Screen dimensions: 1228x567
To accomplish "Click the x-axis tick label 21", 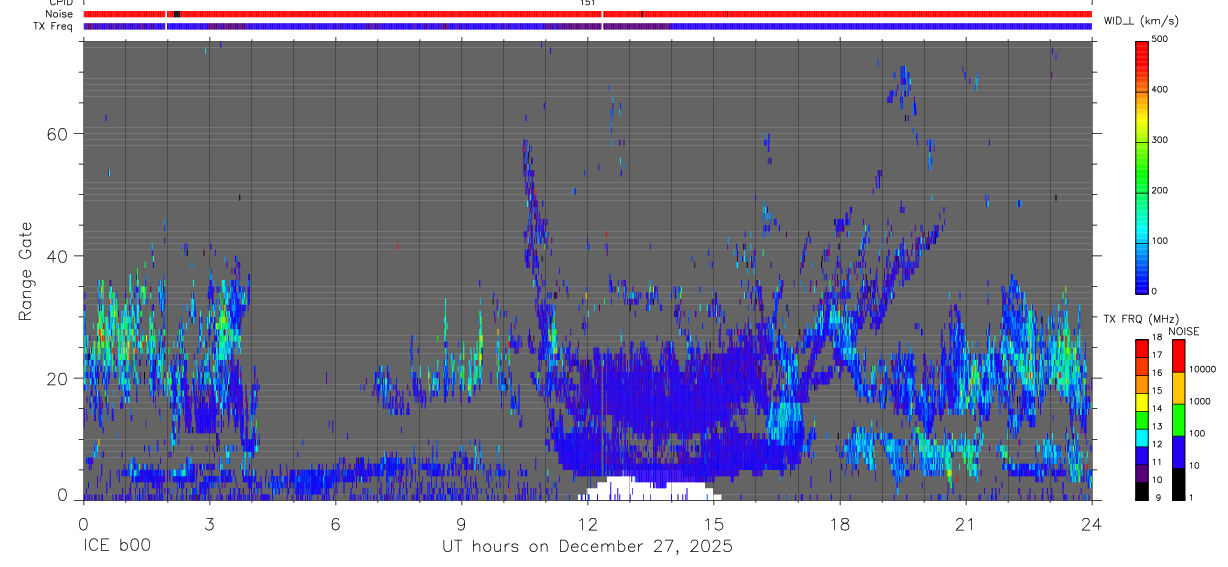I will click(x=965, y=523).
